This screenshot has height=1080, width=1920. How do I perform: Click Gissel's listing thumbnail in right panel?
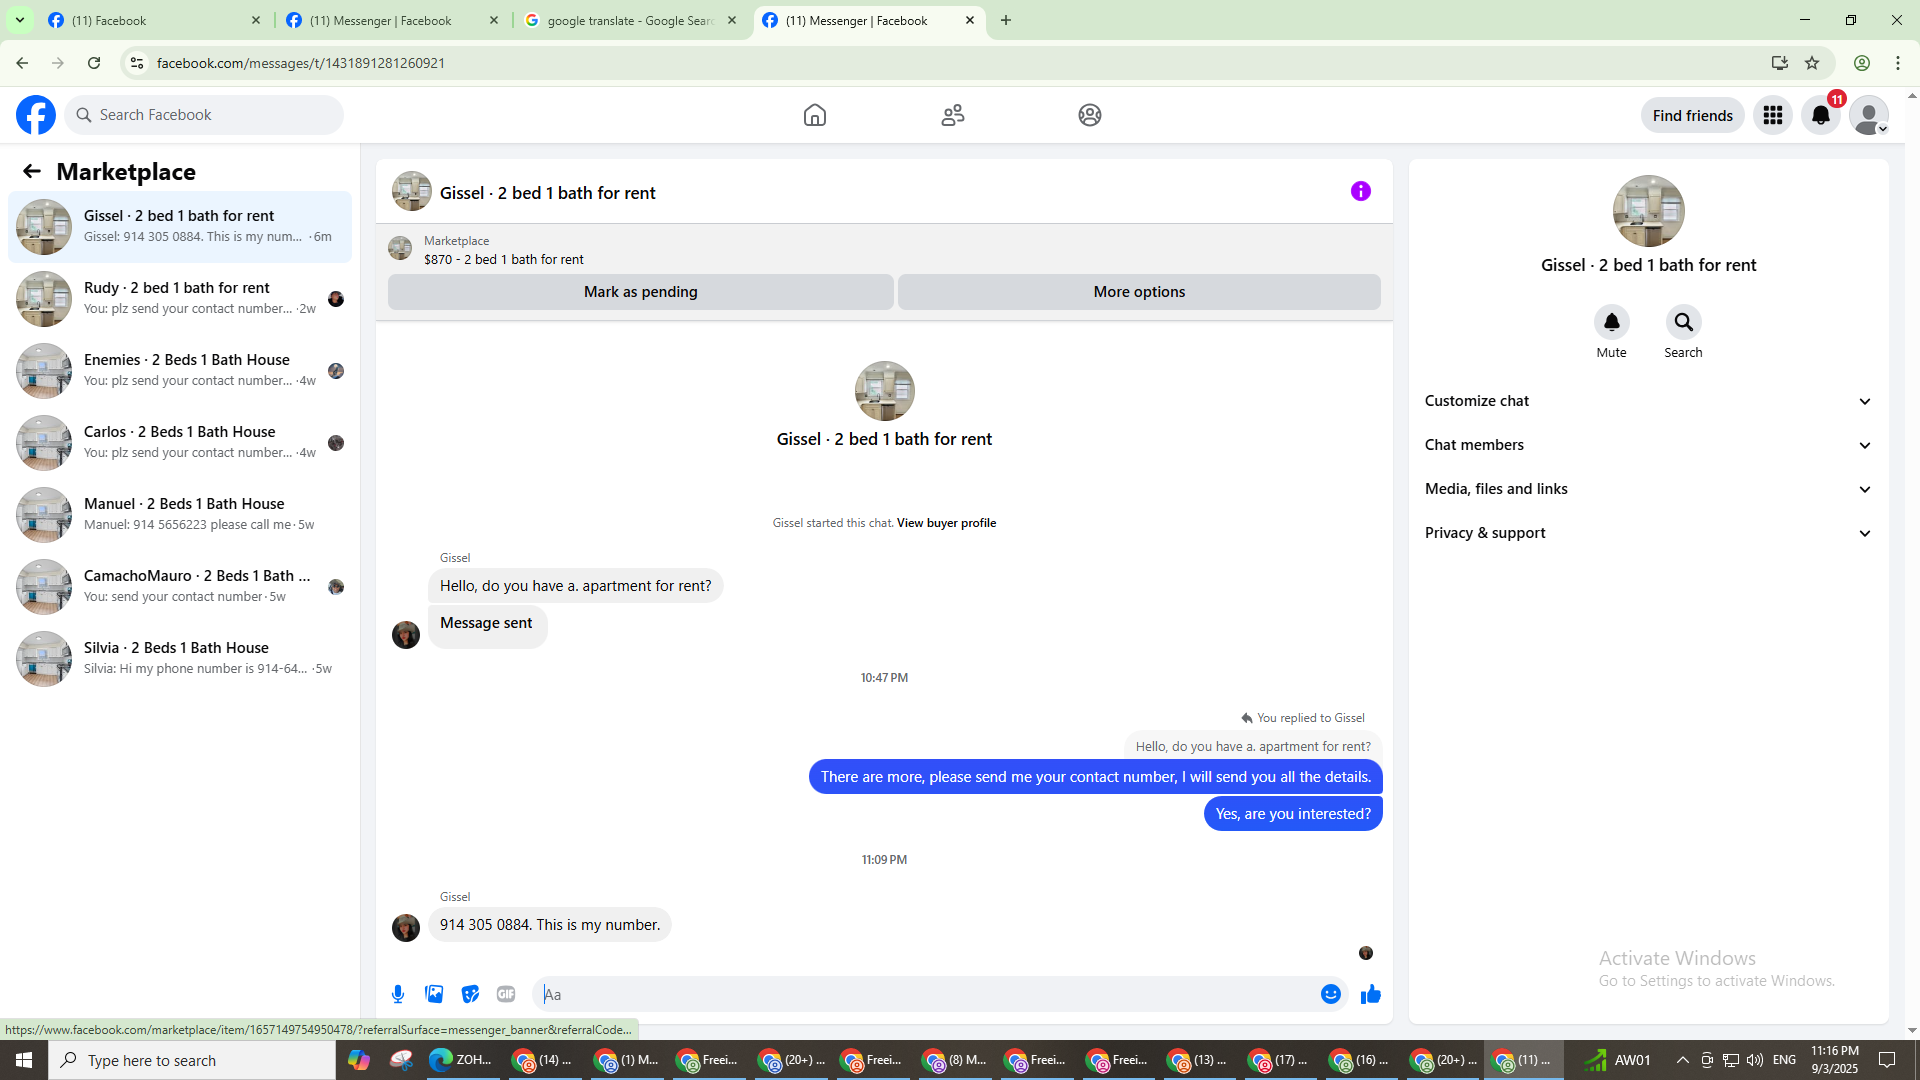[1649, 211]
